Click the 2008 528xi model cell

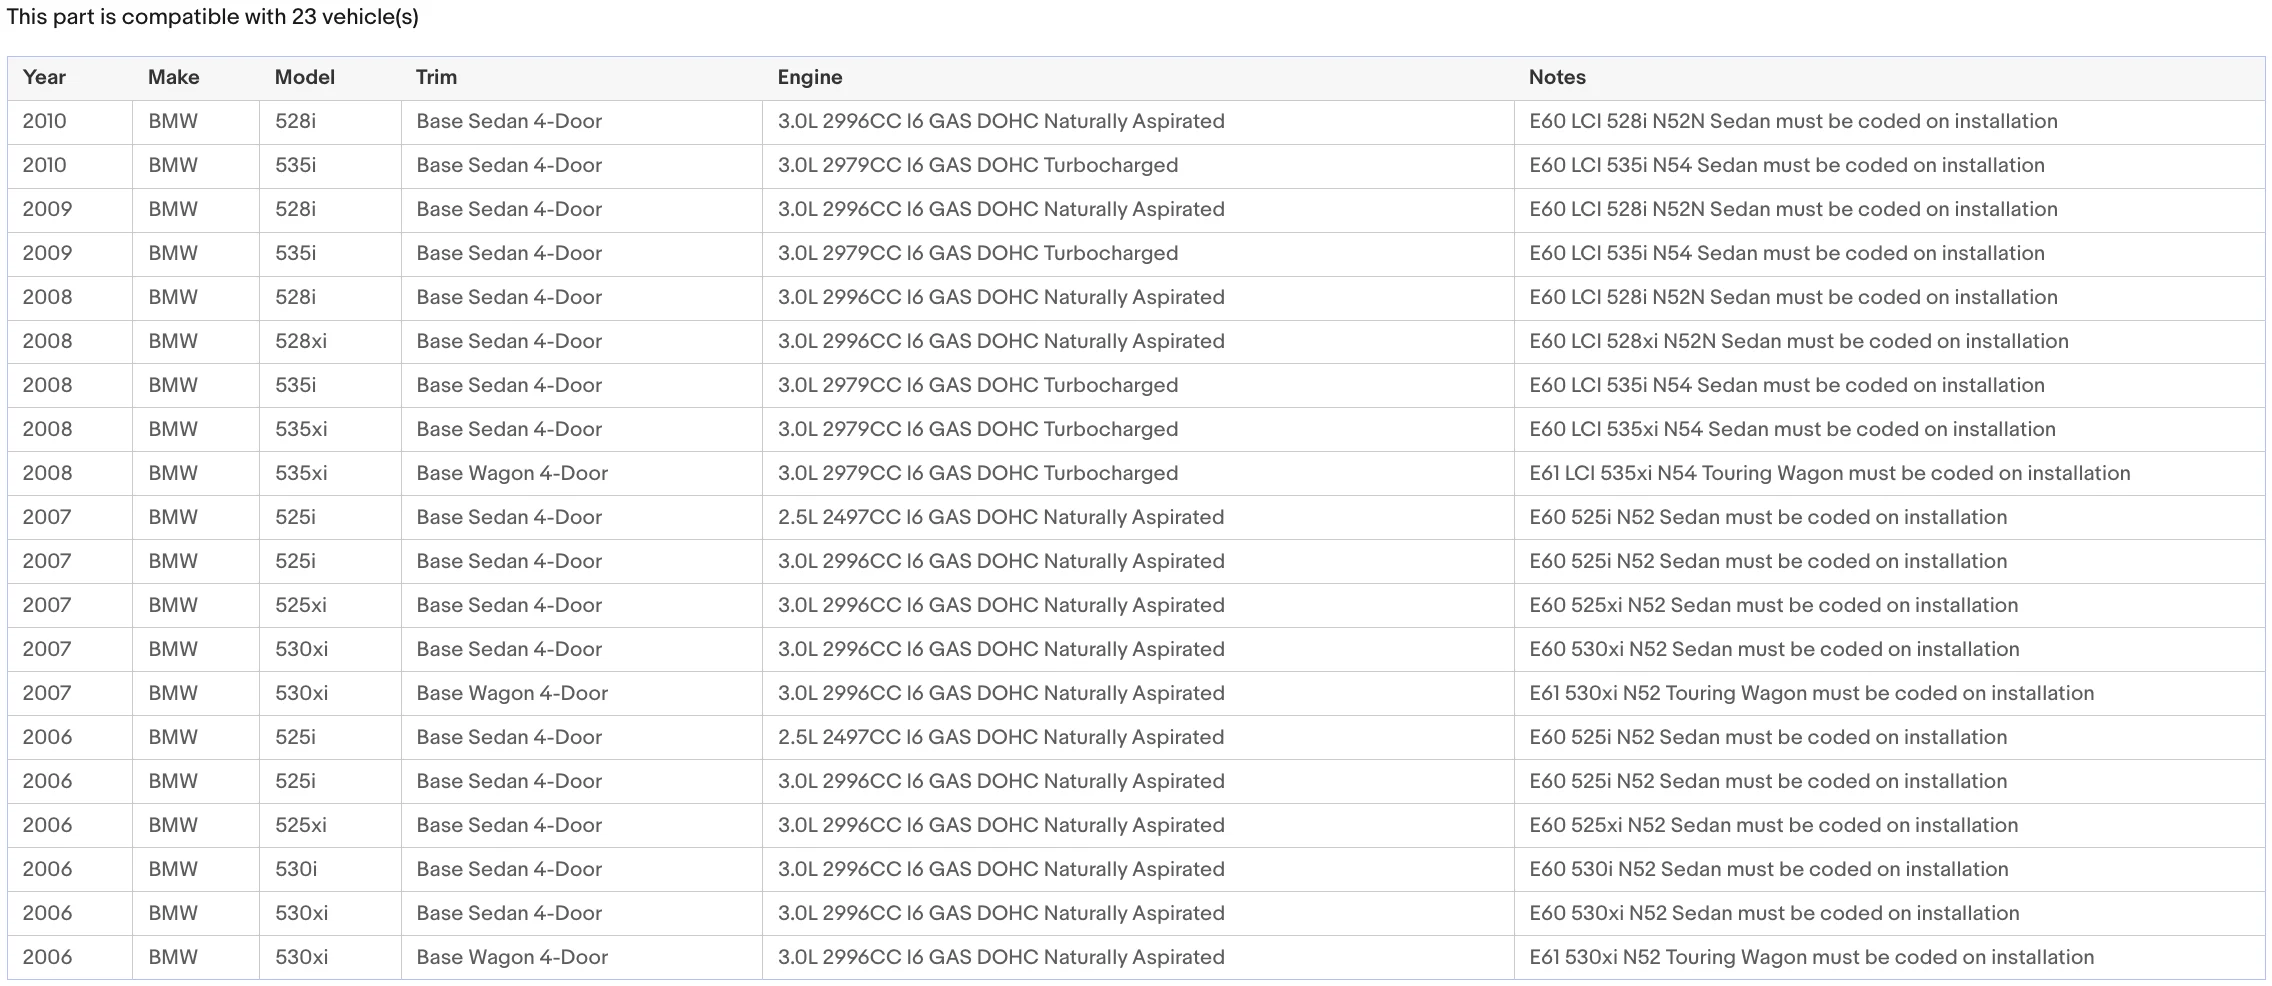coord(301,341)
